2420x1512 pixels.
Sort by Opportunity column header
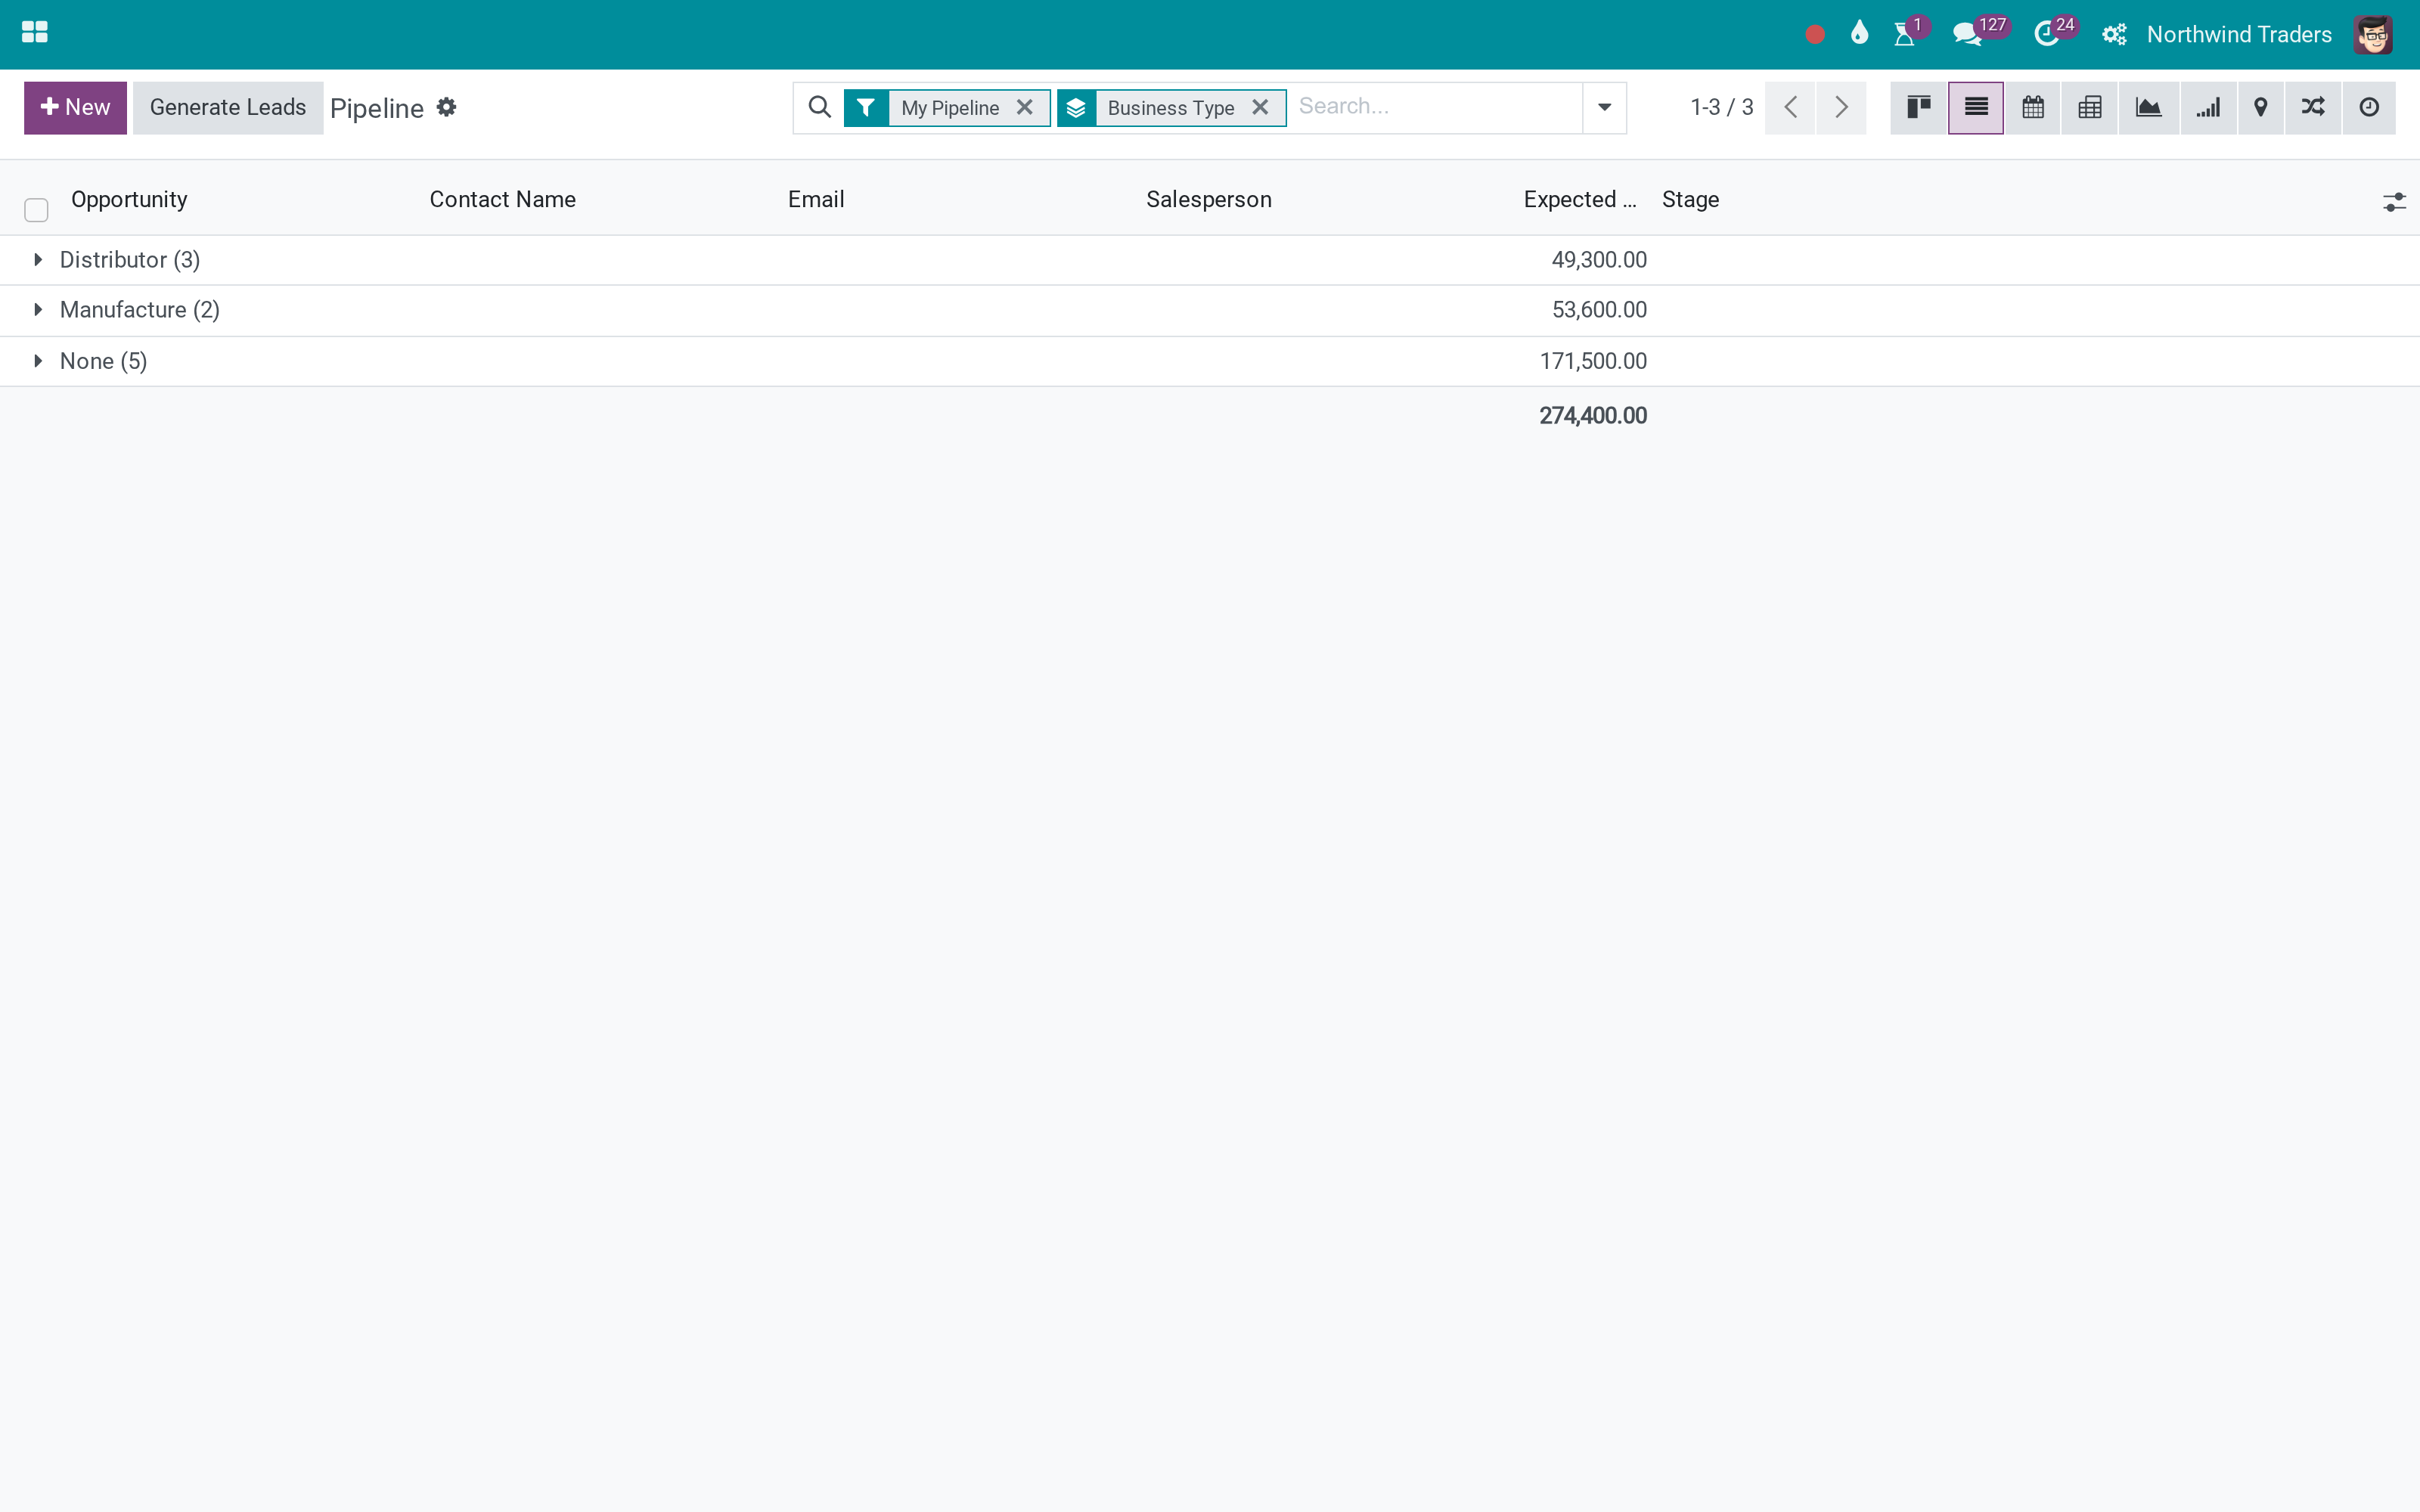[129, 199]
